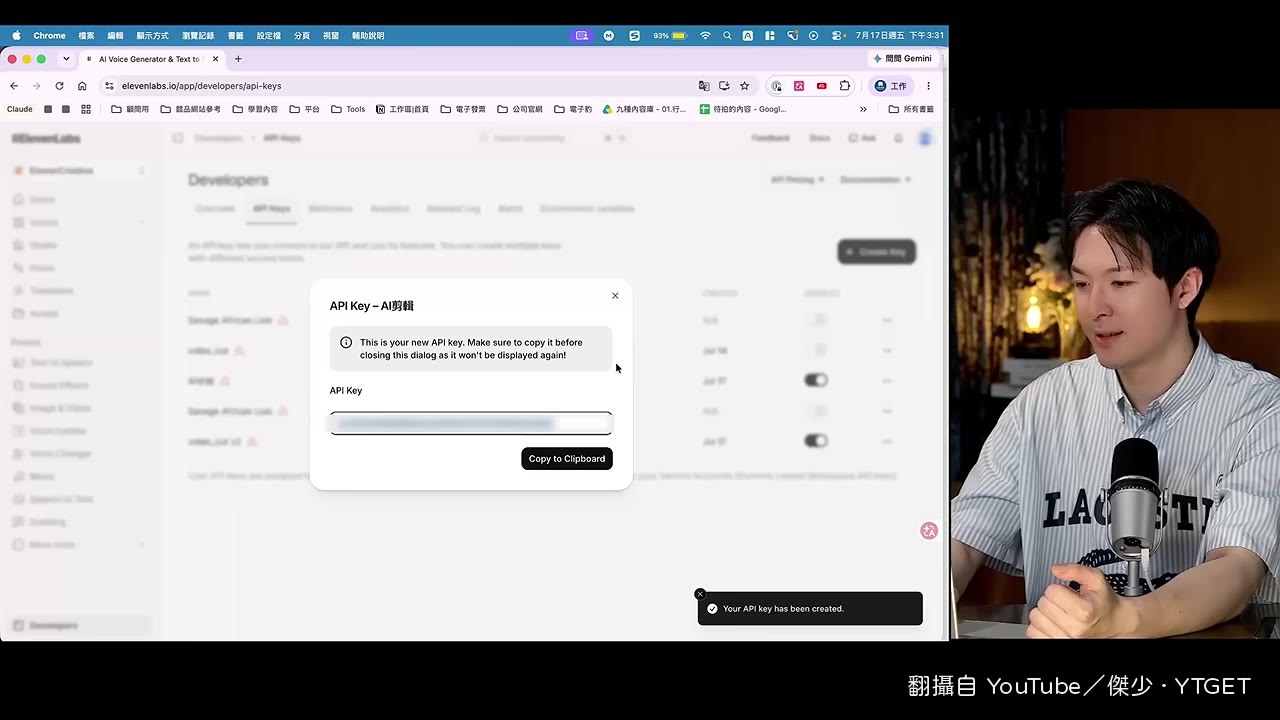Open Spotlight search in the menu bar
This screenshot has height=720, width=1280.
[x=727, y=36]
